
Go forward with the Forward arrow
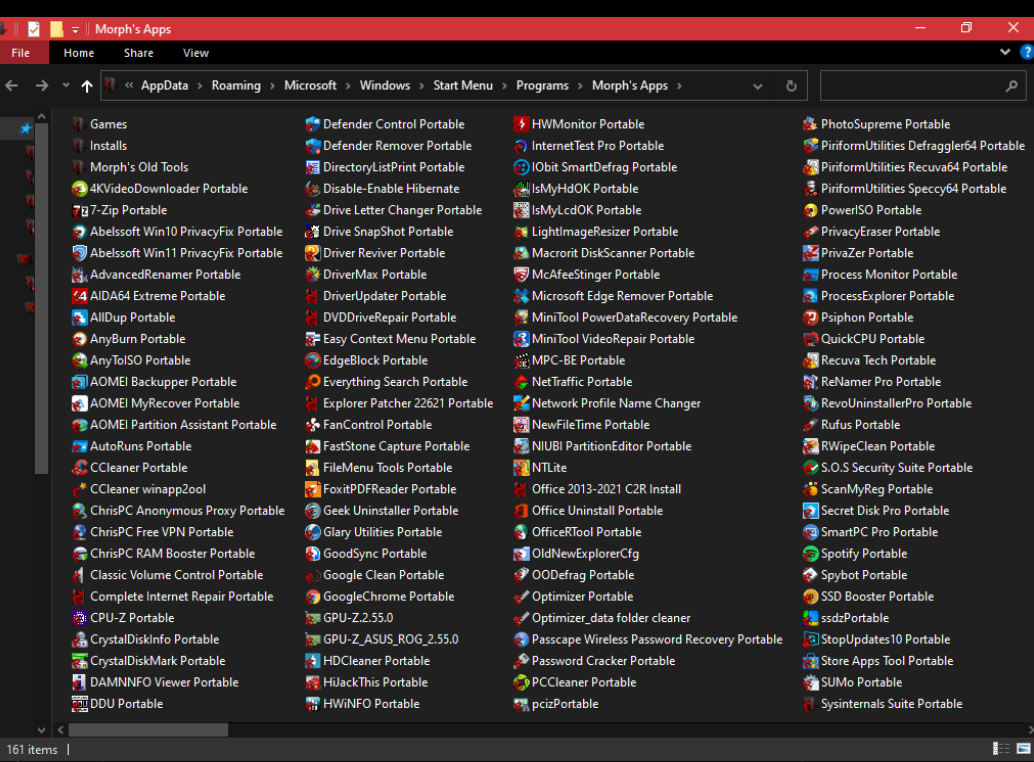pos(42,86)
